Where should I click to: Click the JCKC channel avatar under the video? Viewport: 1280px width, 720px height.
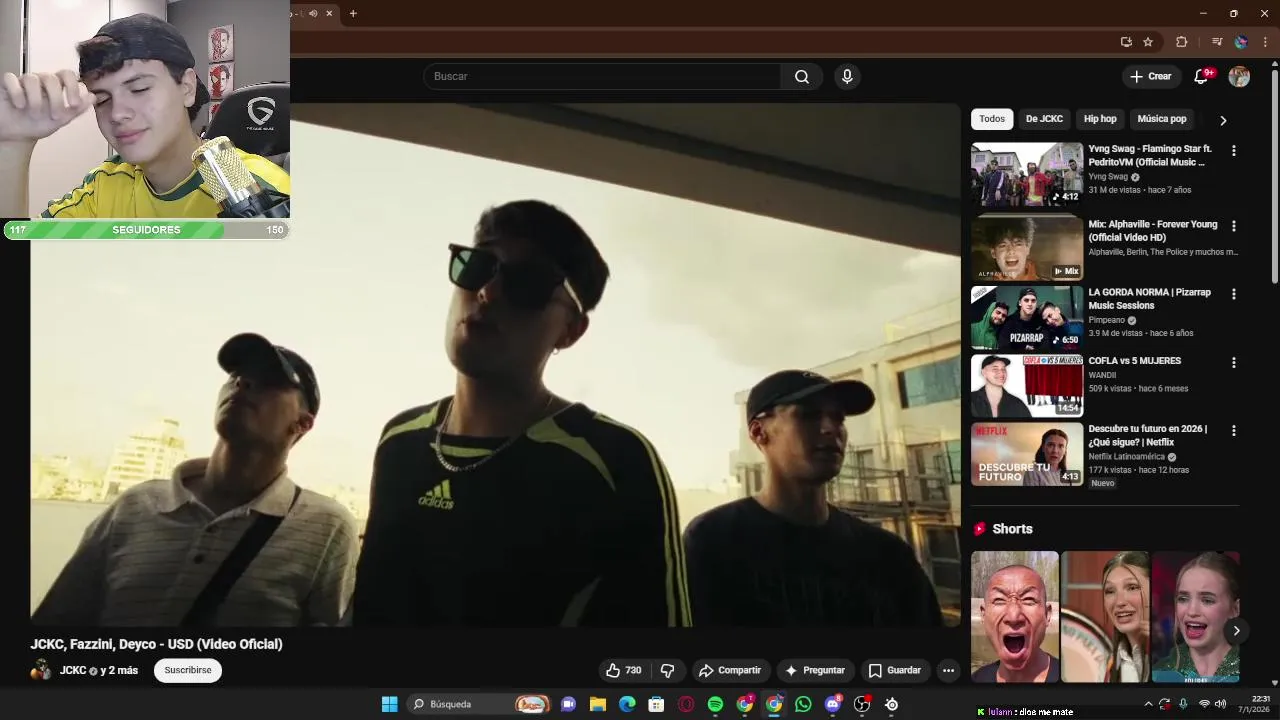41,670
